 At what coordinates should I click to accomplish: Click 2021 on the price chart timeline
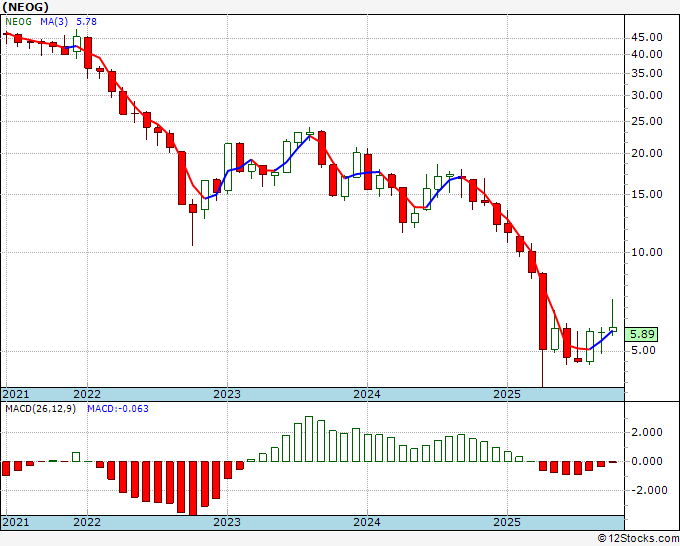pyautogui.click(x=16, y=394)
